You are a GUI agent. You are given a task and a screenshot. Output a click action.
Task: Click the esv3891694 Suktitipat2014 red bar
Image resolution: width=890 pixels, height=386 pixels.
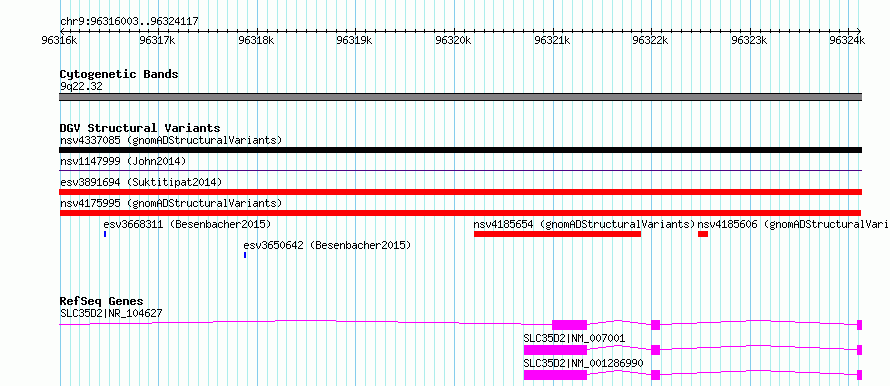click(460, 192)
